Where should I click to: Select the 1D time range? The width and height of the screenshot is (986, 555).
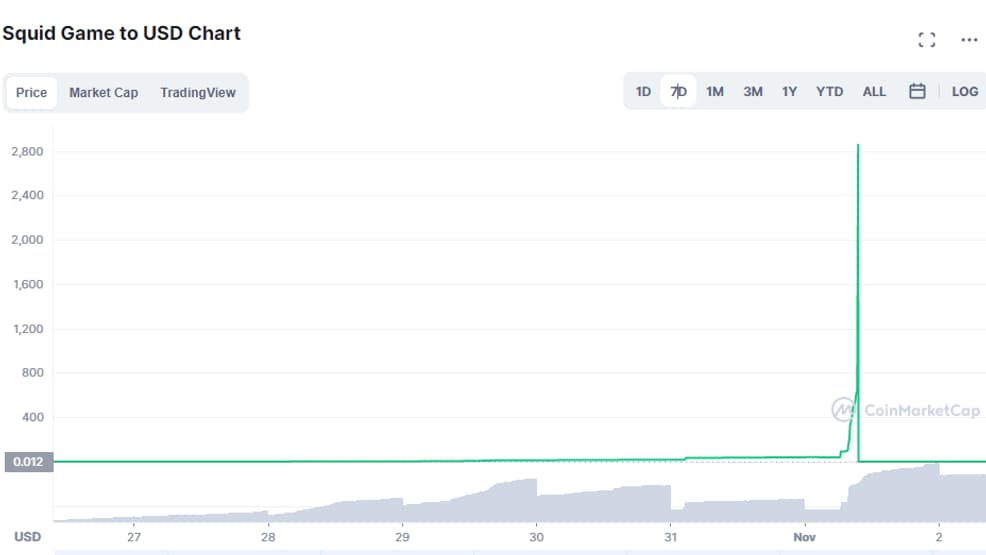pos(643,92)
